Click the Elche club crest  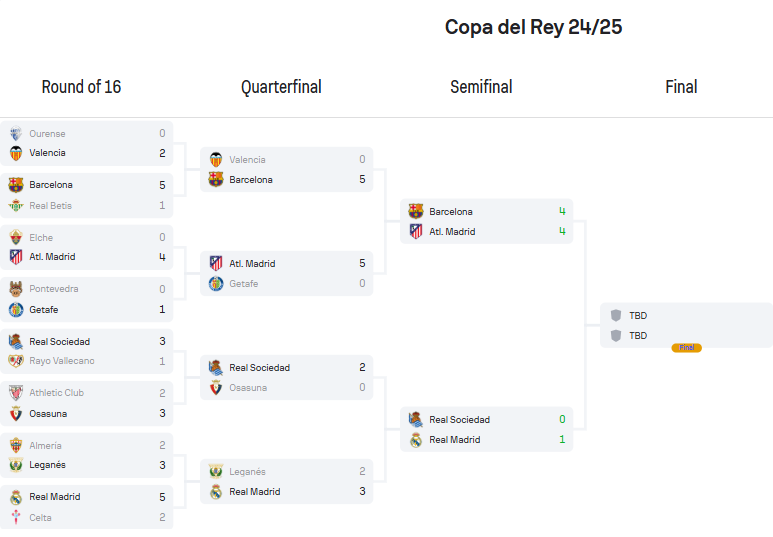(16, 237)
